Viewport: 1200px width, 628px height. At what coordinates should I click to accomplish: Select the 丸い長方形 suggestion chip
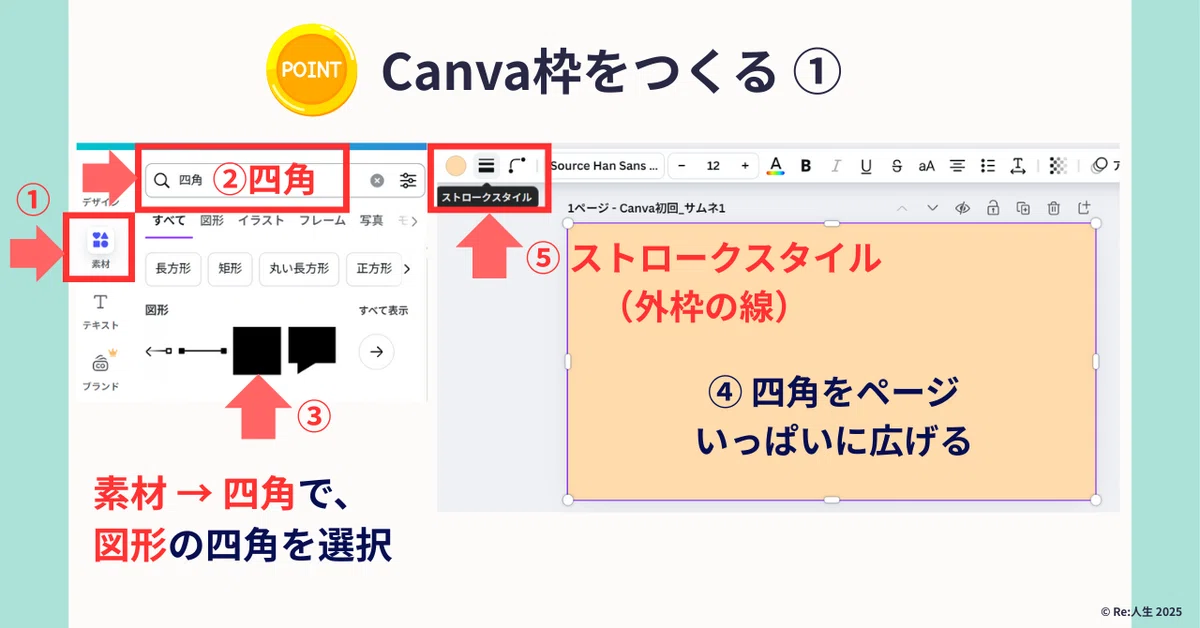click(x=298, y=269)
